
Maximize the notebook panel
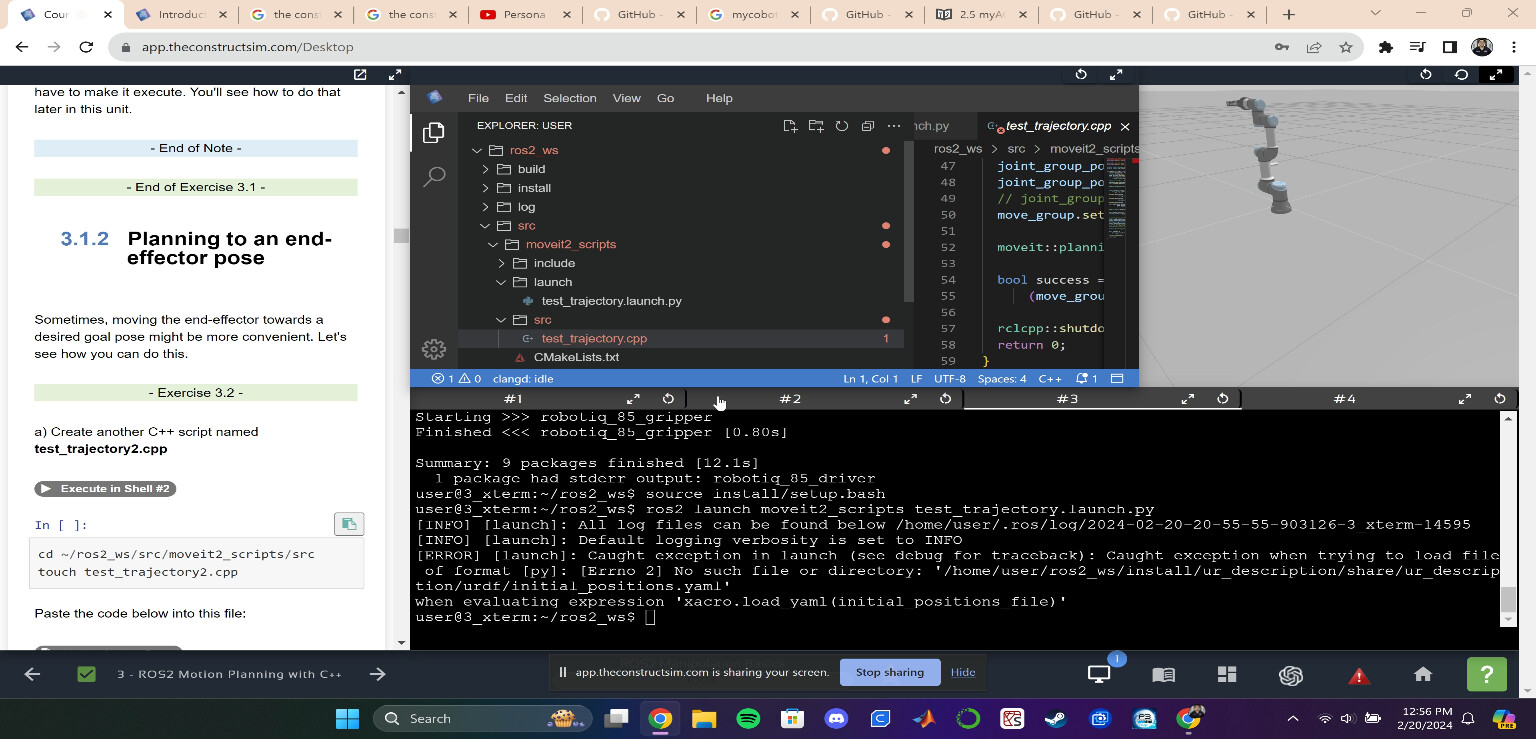395,75
